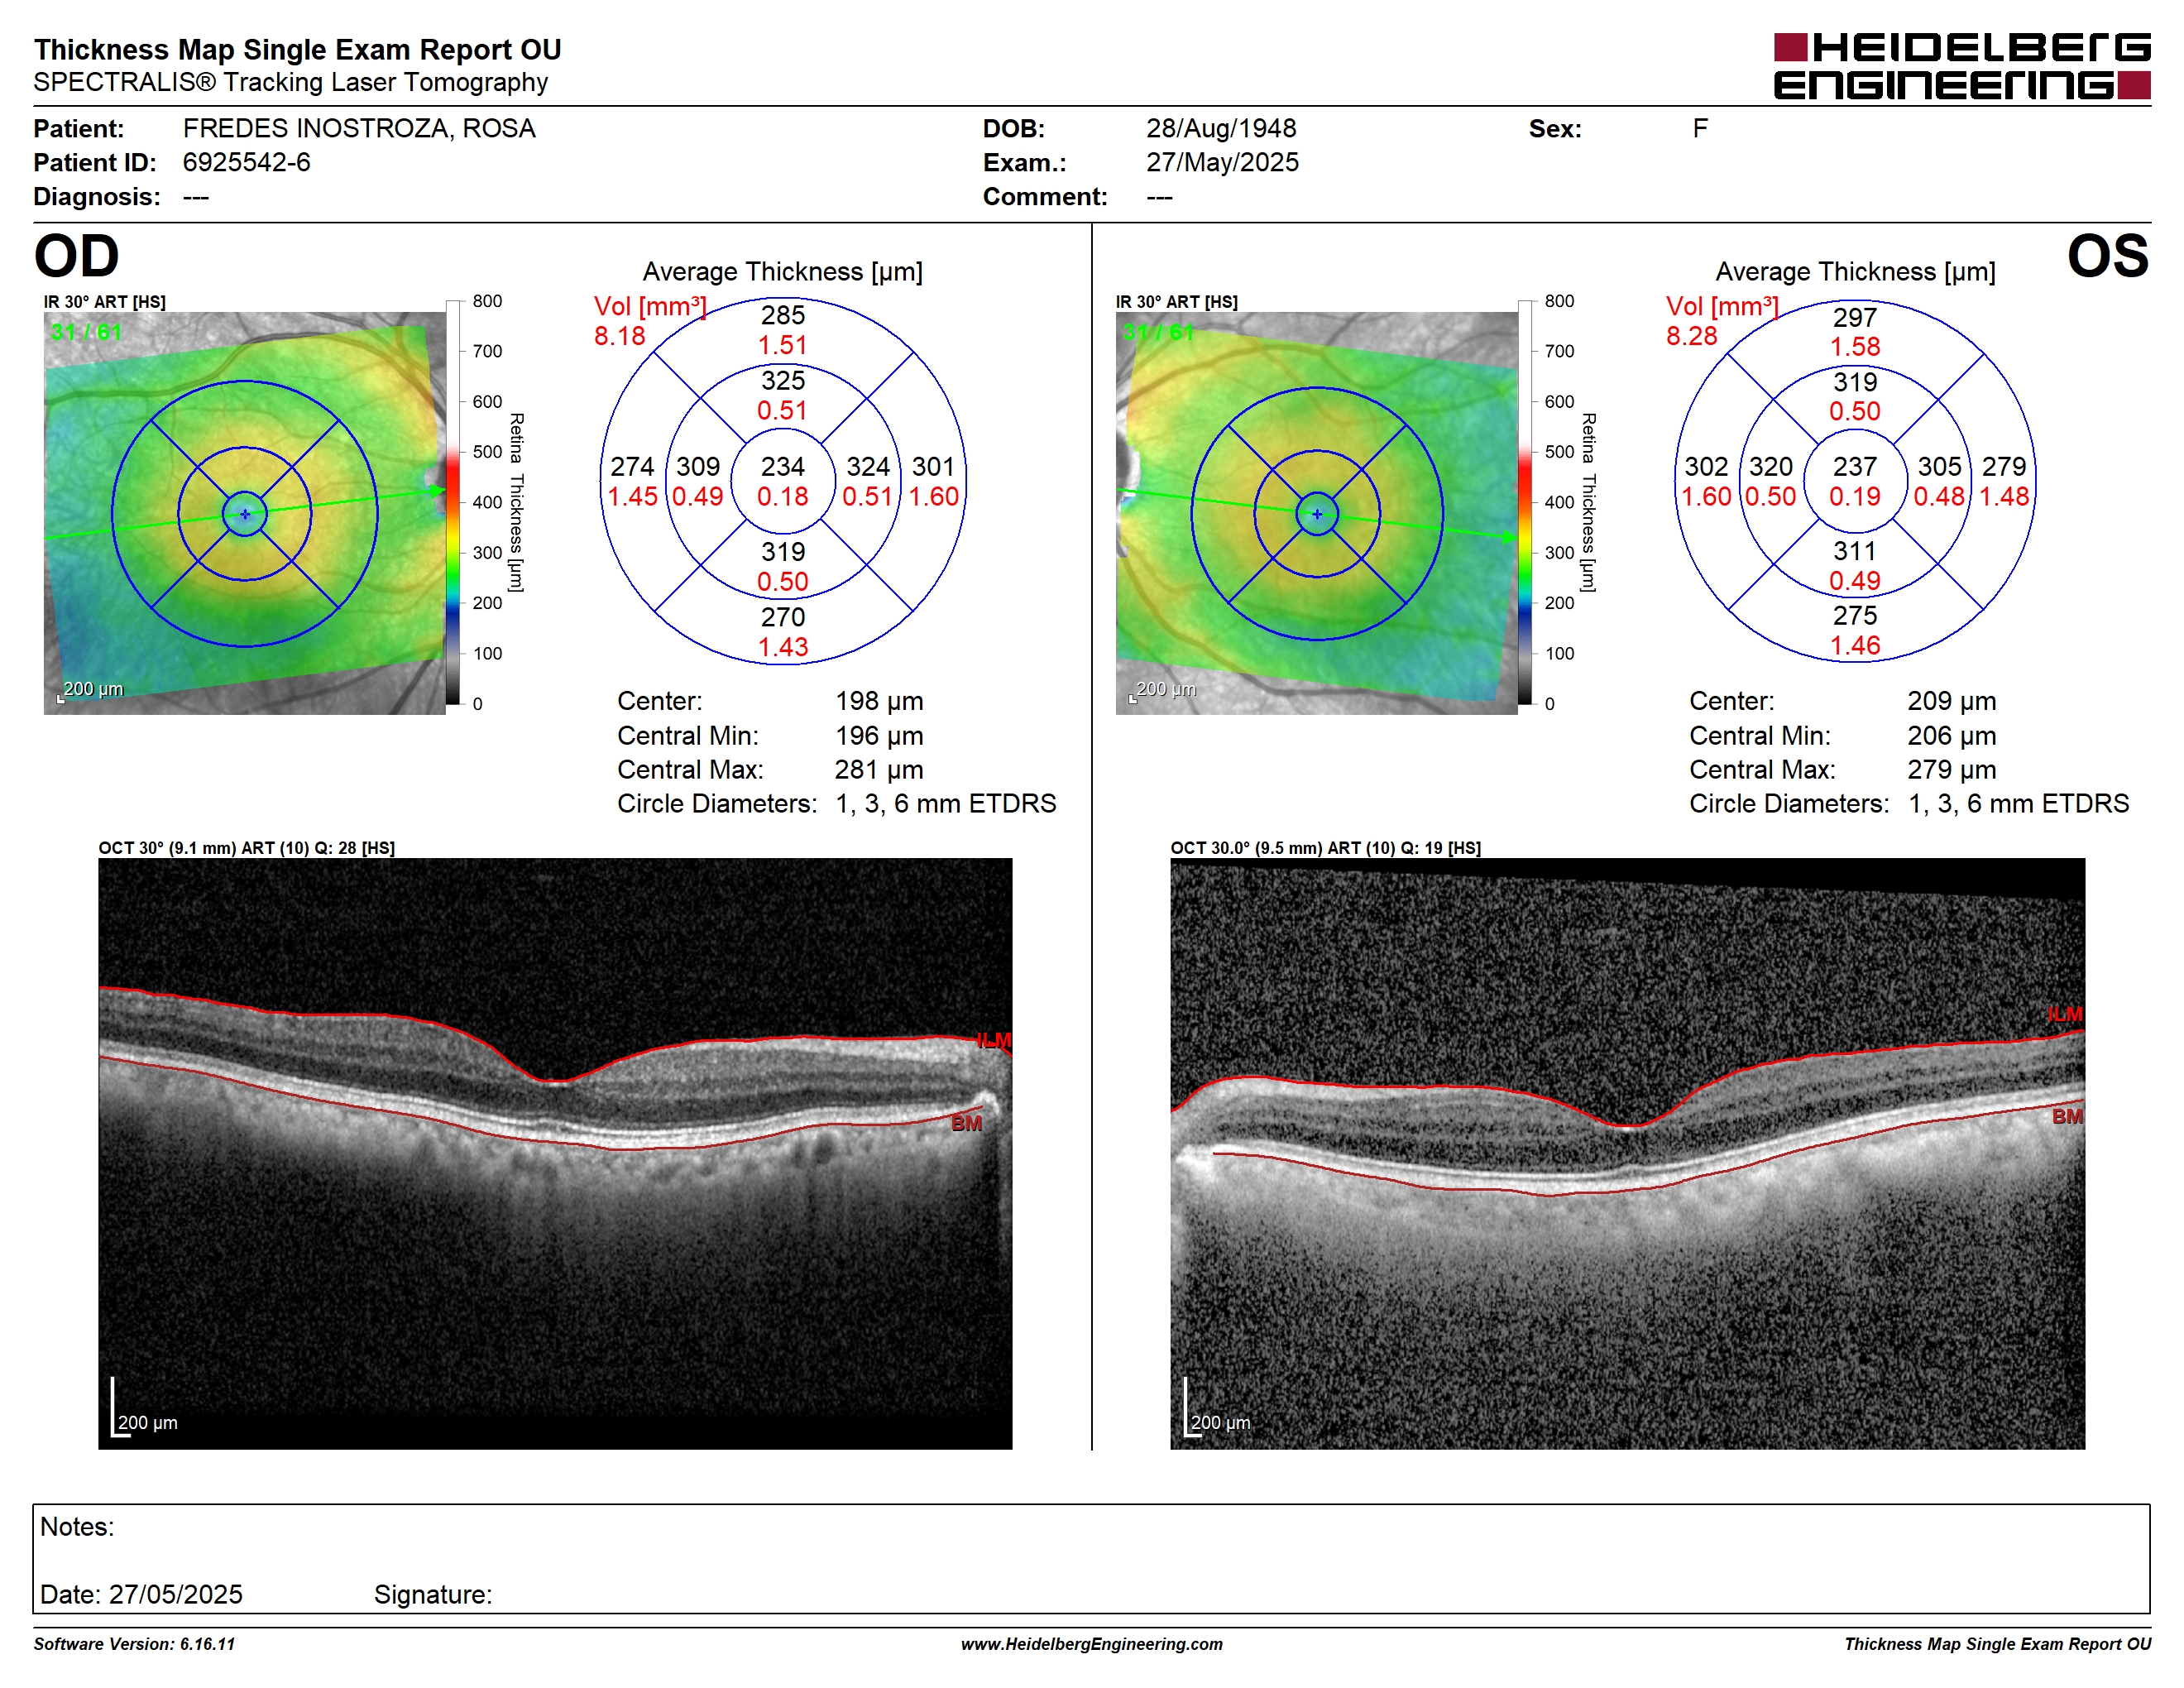The image size is (2184, 1688).
Task: Click the Notes field
Action: point(1091,1558)
